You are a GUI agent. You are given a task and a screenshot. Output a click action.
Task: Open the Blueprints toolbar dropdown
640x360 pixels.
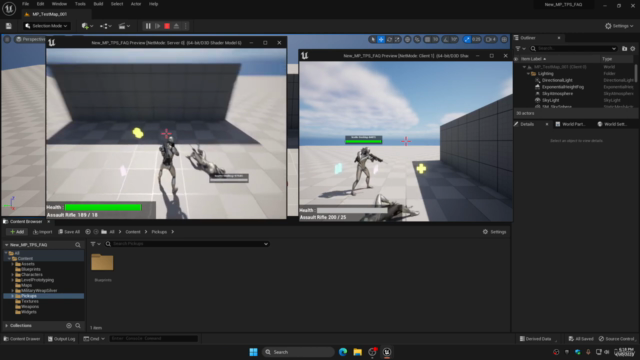pyautogui.click(x=106, y=26)
